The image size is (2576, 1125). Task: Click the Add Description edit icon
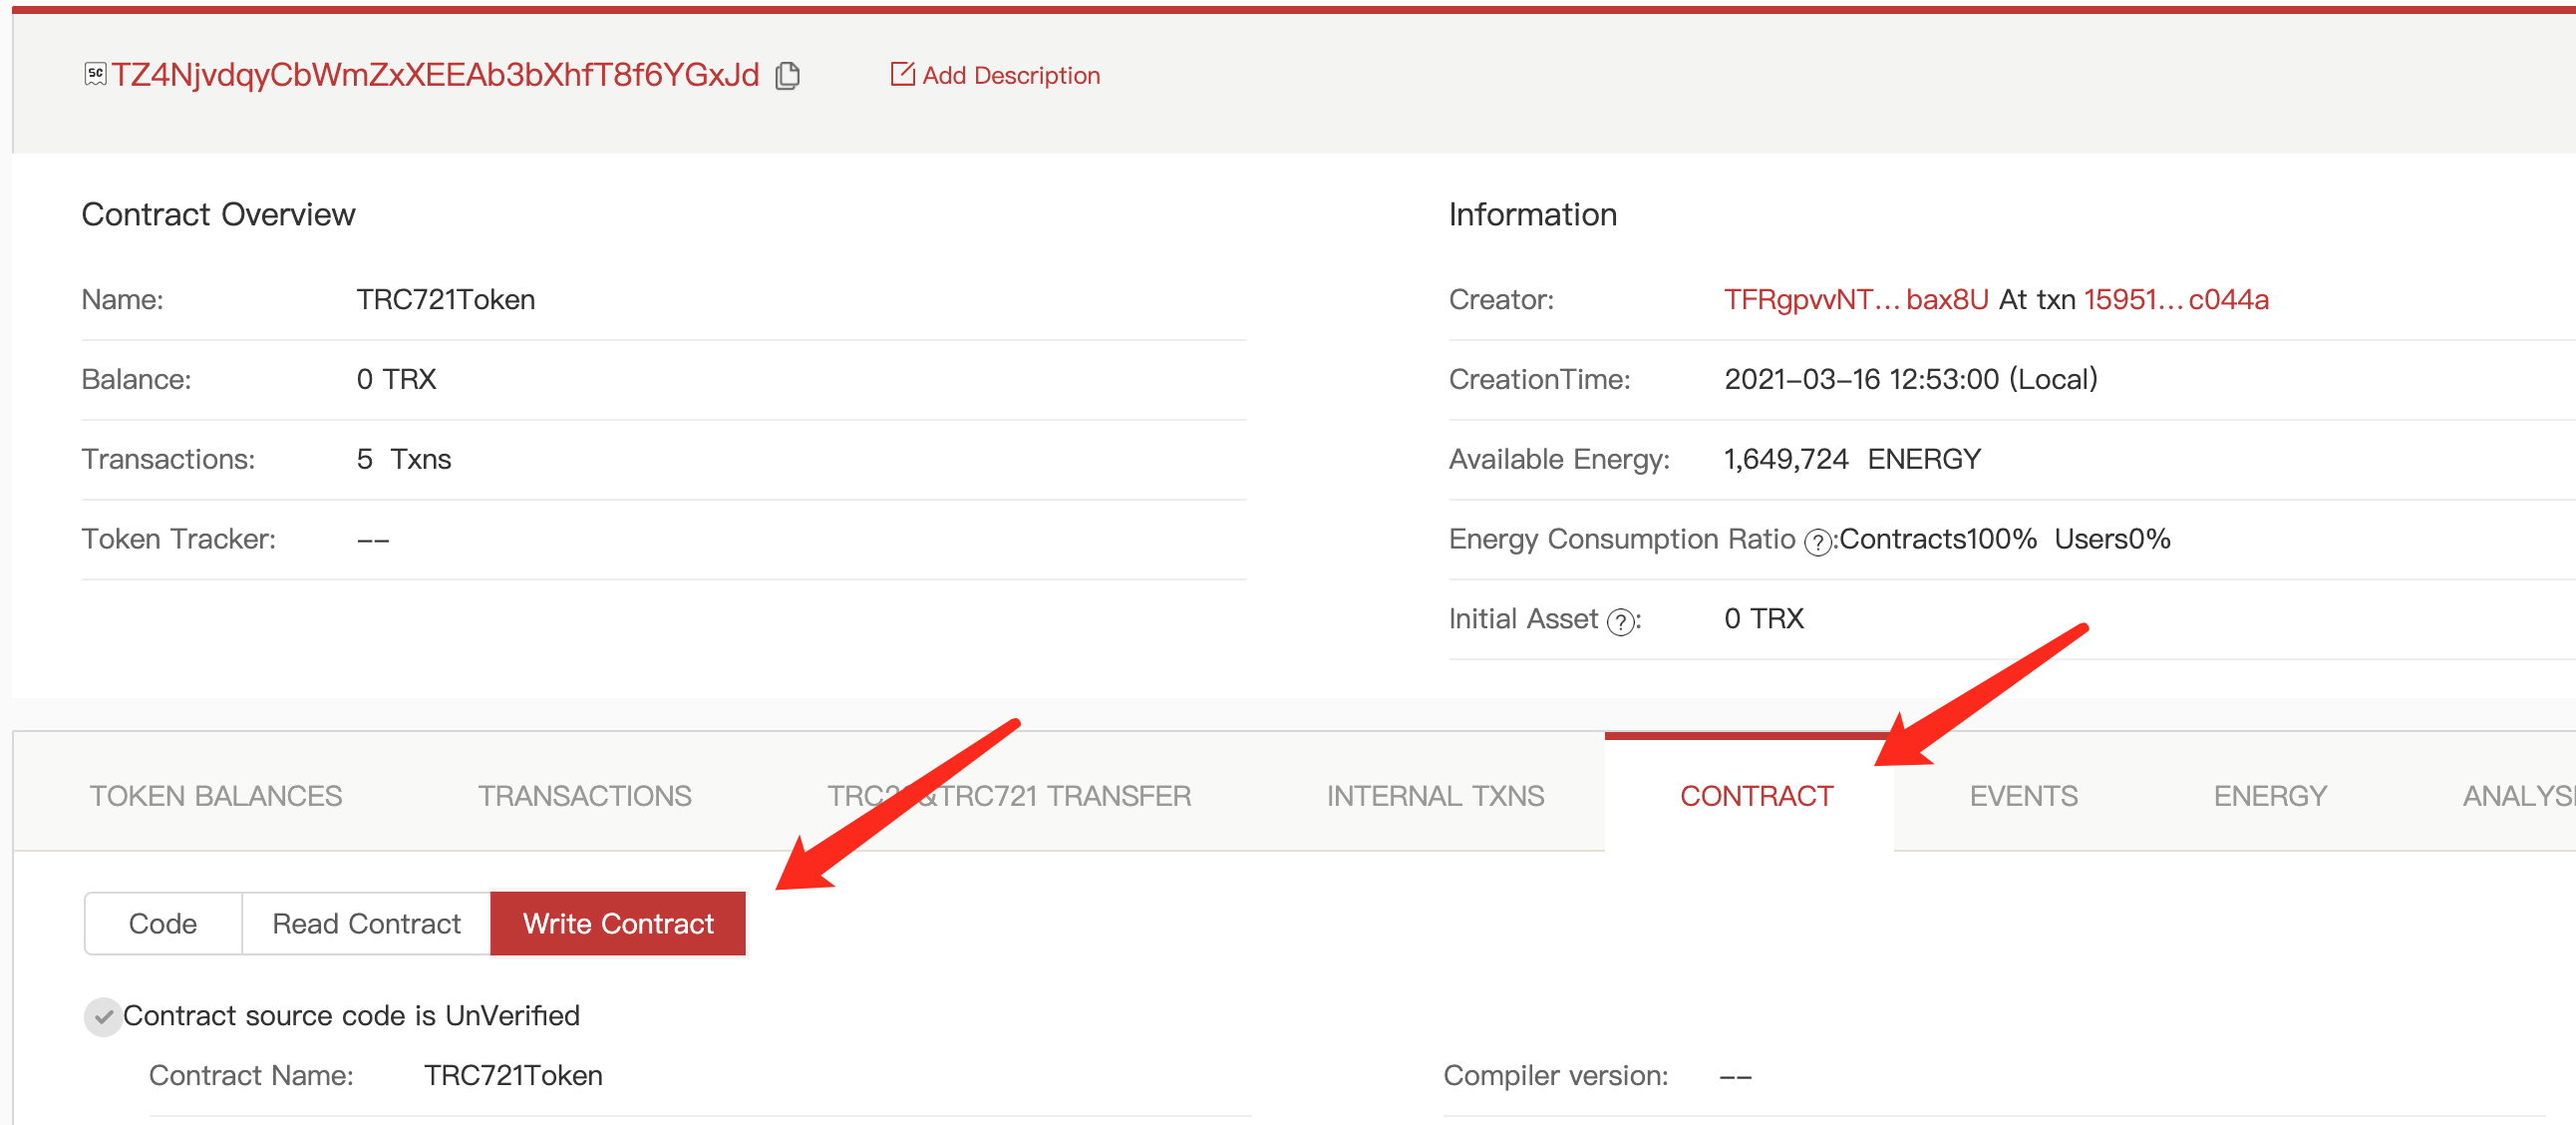pyautogui.click(x=902, y=74)
